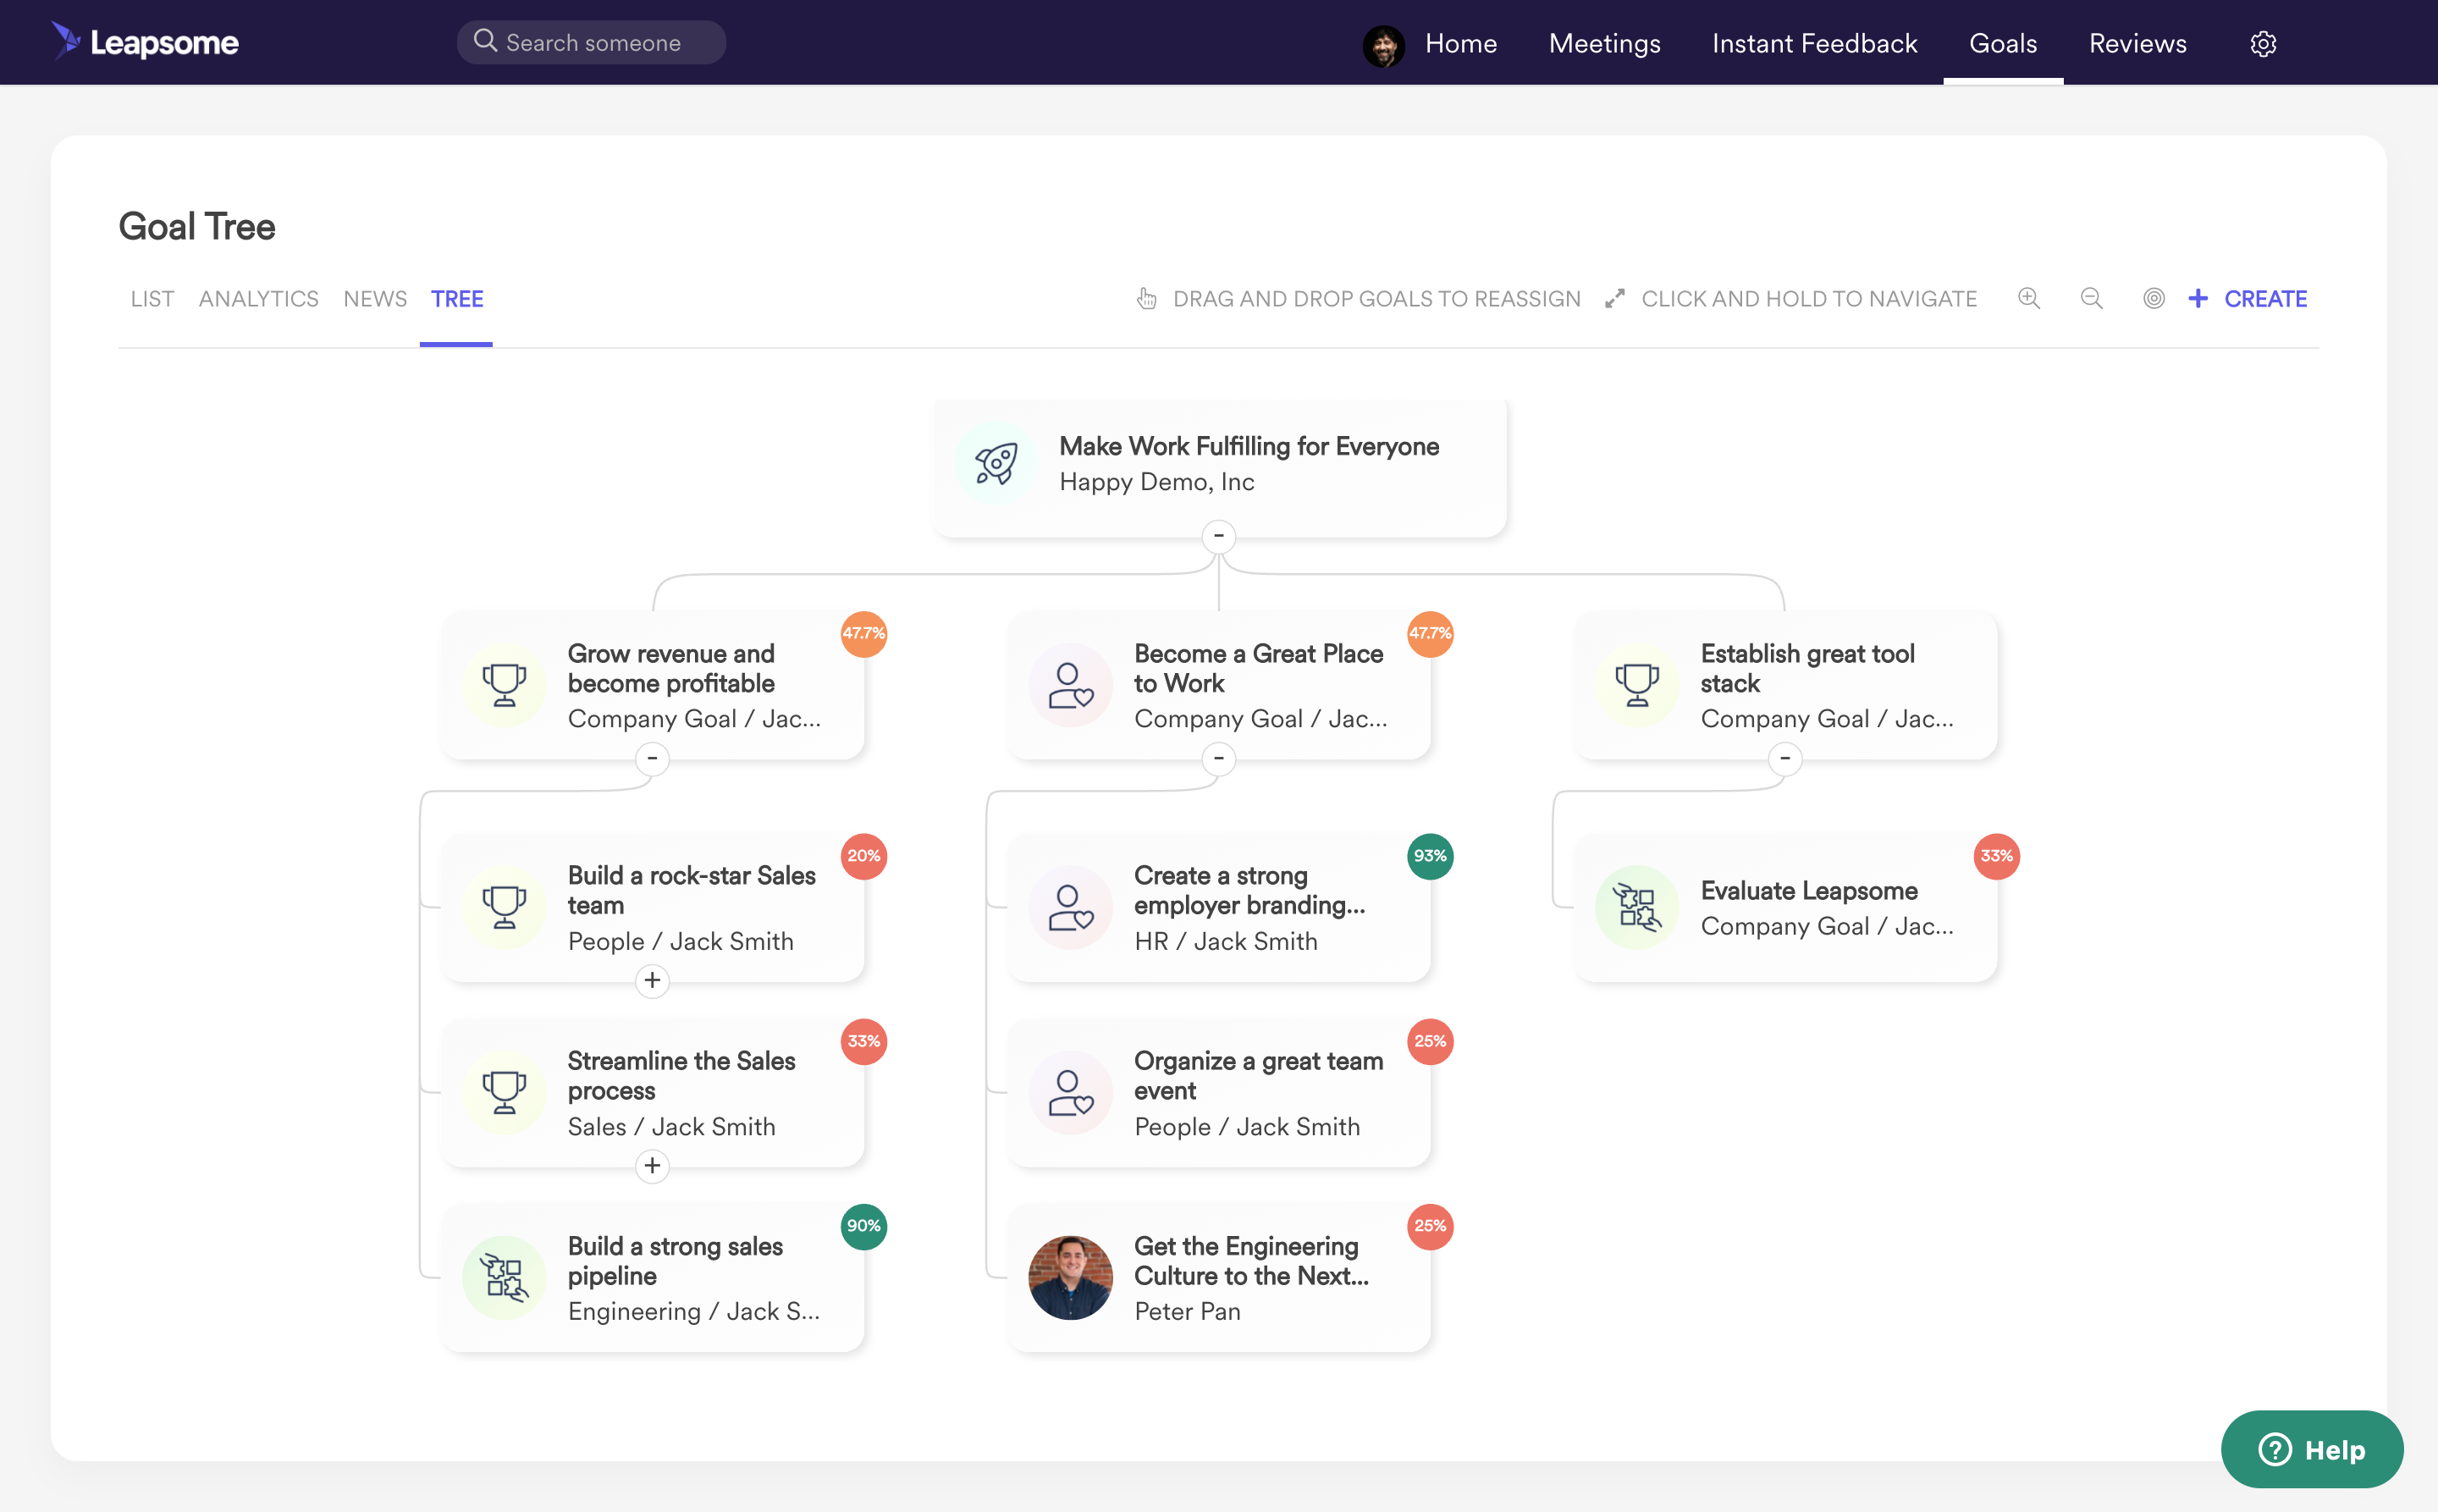This screenshot has width=2438, height=1512.
Task: Click the Leapsome logo
Action: (x=145, y=42)
